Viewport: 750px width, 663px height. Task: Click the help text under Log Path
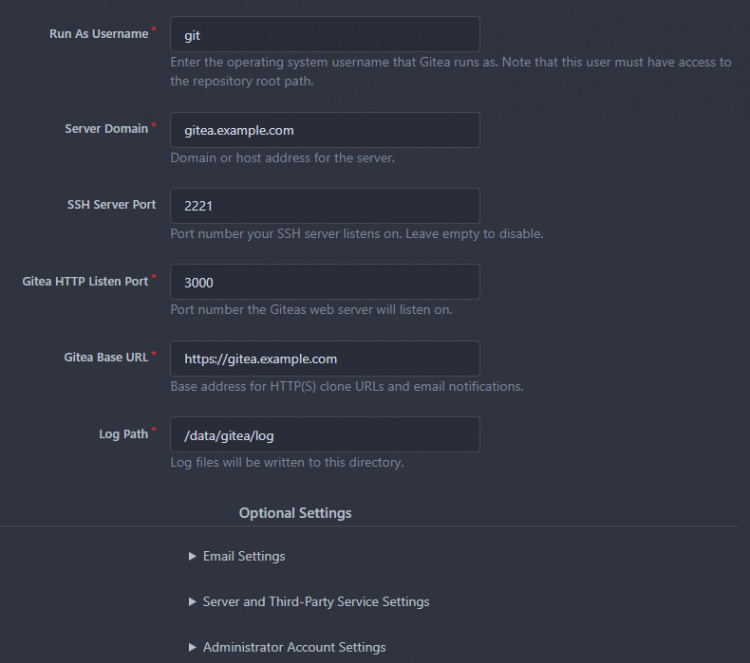(x=287, y=462)
